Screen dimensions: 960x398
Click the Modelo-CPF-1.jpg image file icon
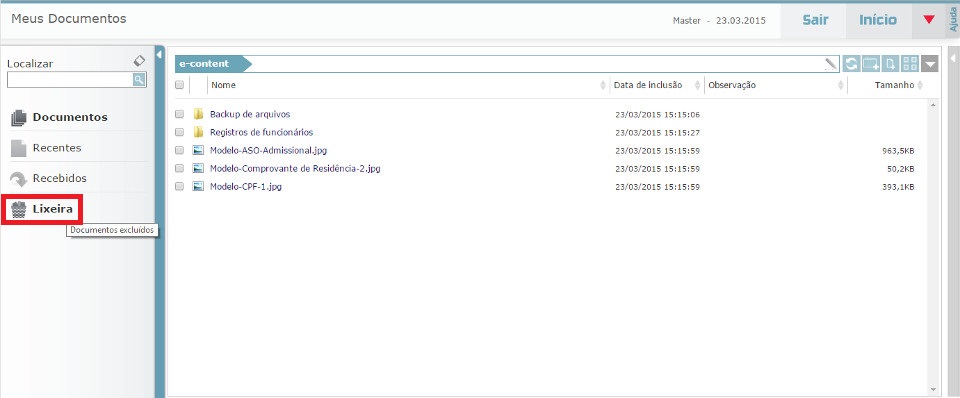pos(198,186)
